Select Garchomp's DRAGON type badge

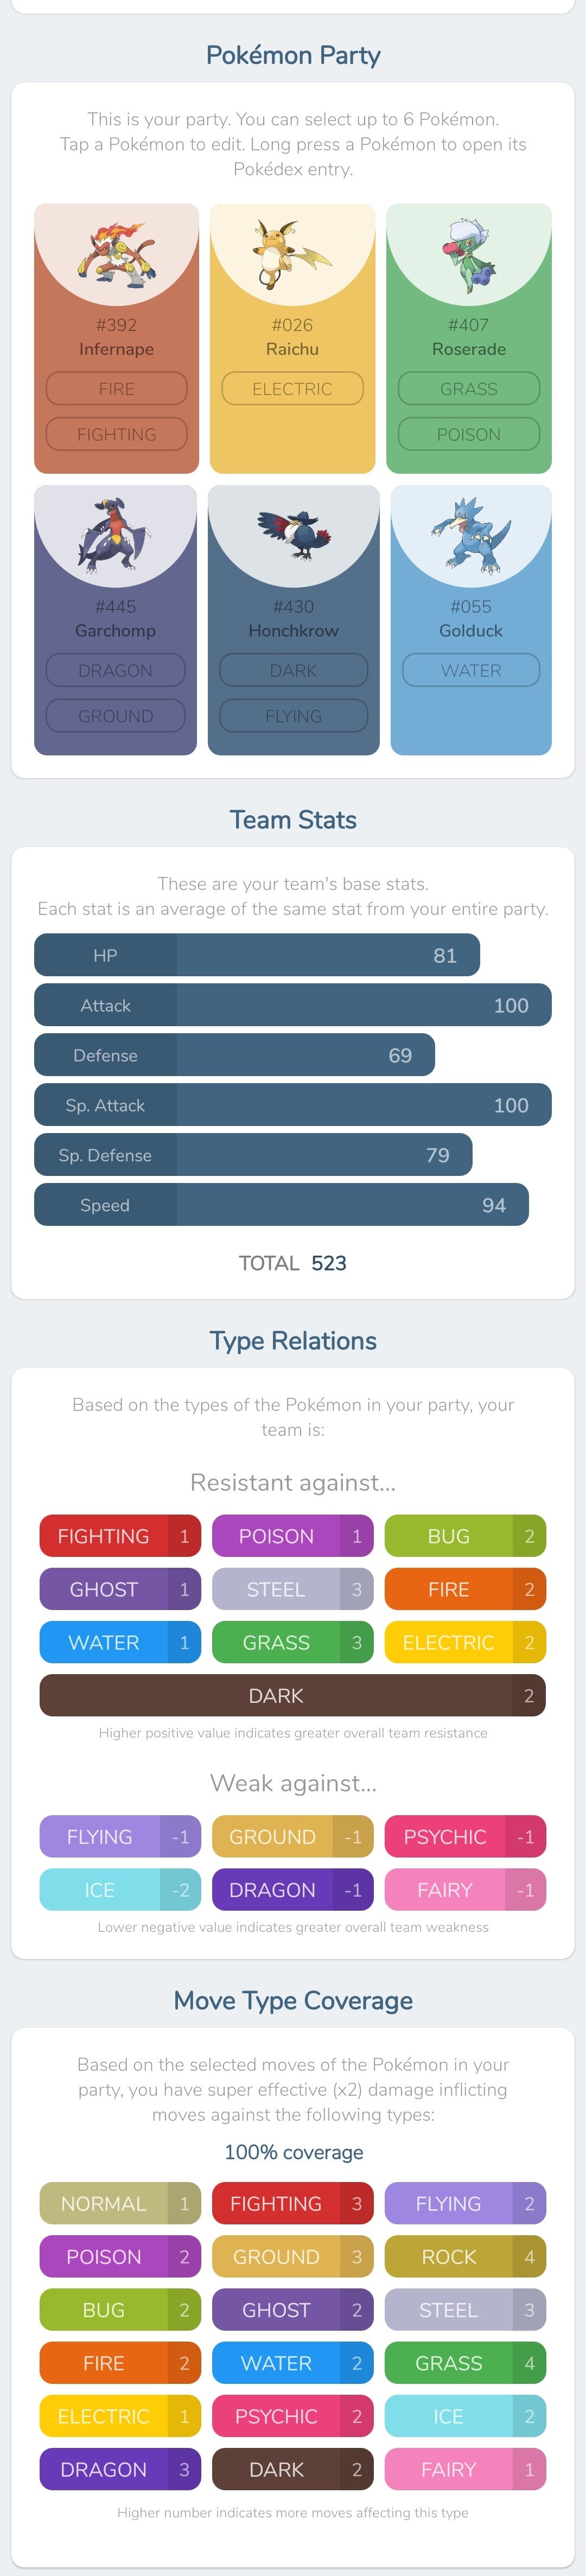point(115,670)
